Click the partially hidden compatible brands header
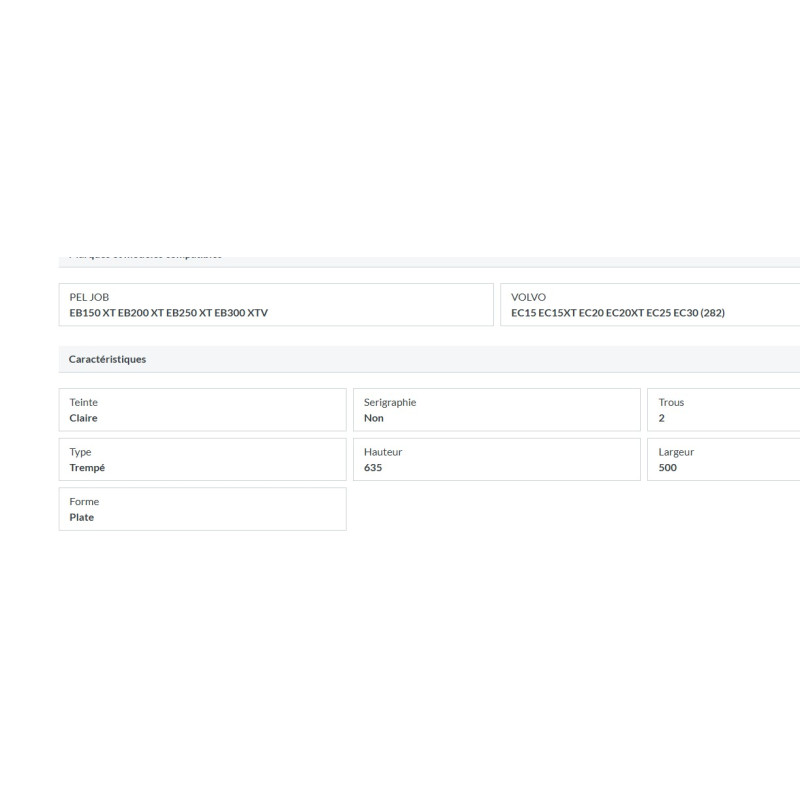This screenshot has height=800, width=800. 145,258
